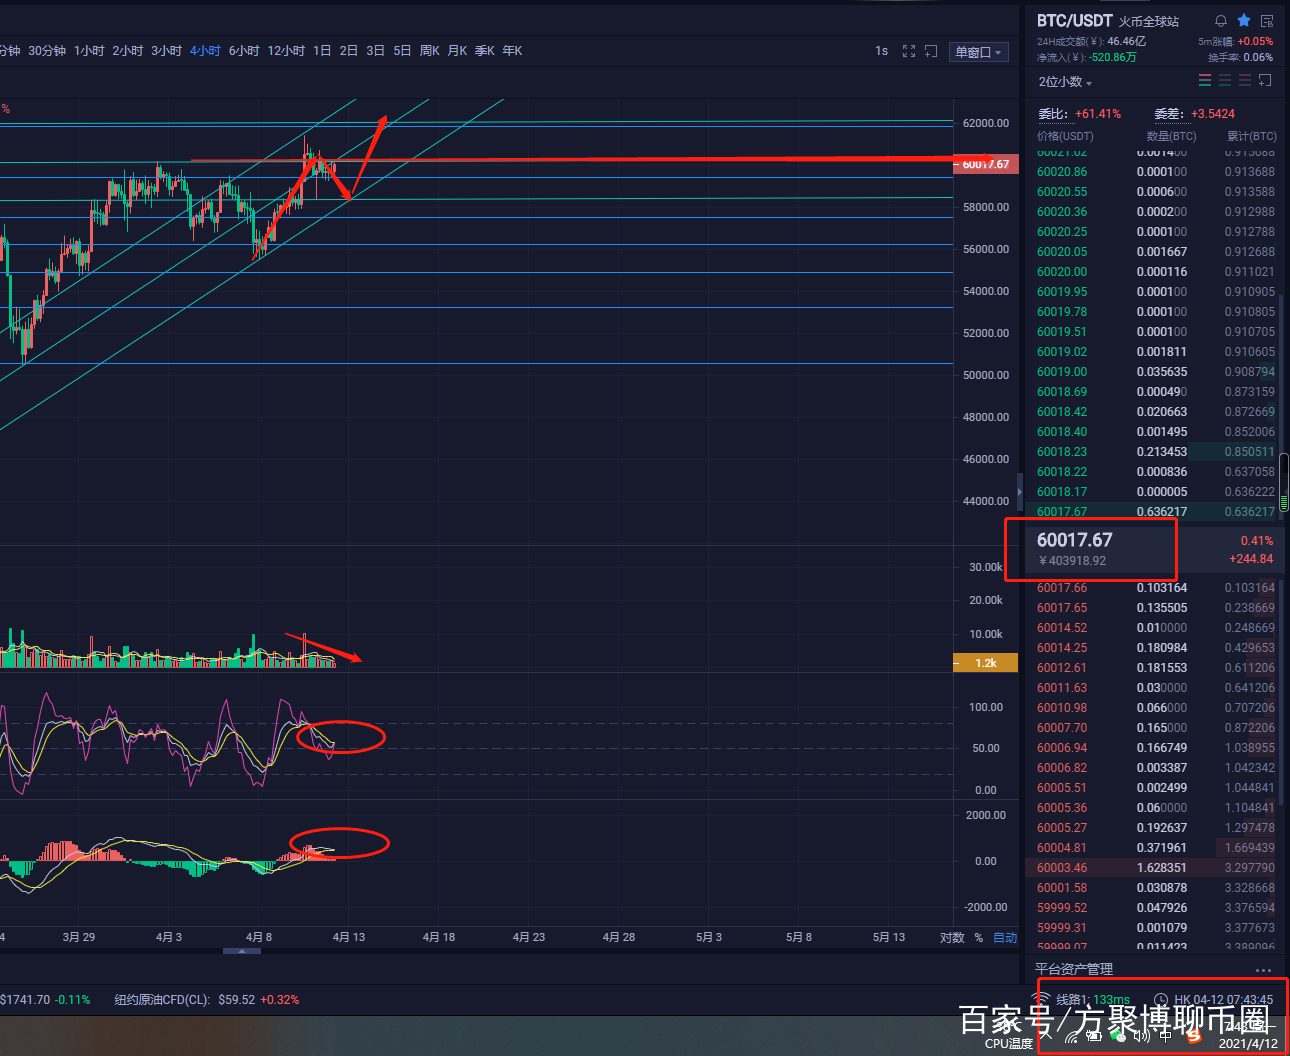Toggle the blue favorite star for BTC/USDT
This screenshot has width=1290, height=1056.
coord(1244,21)
